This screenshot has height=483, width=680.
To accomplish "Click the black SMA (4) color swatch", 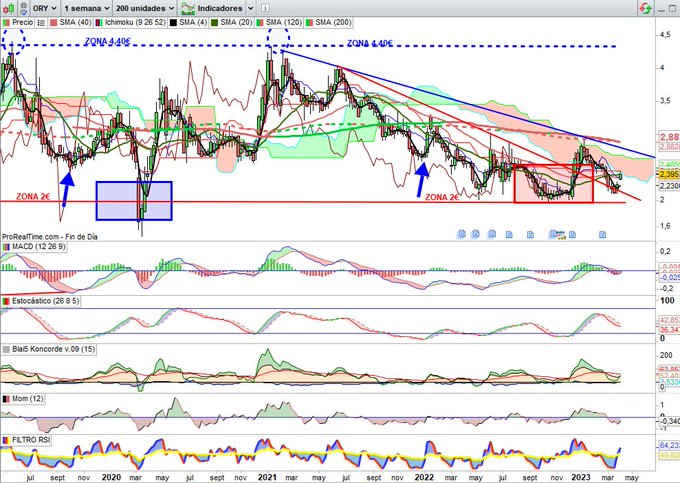I will tap(173, 22).
